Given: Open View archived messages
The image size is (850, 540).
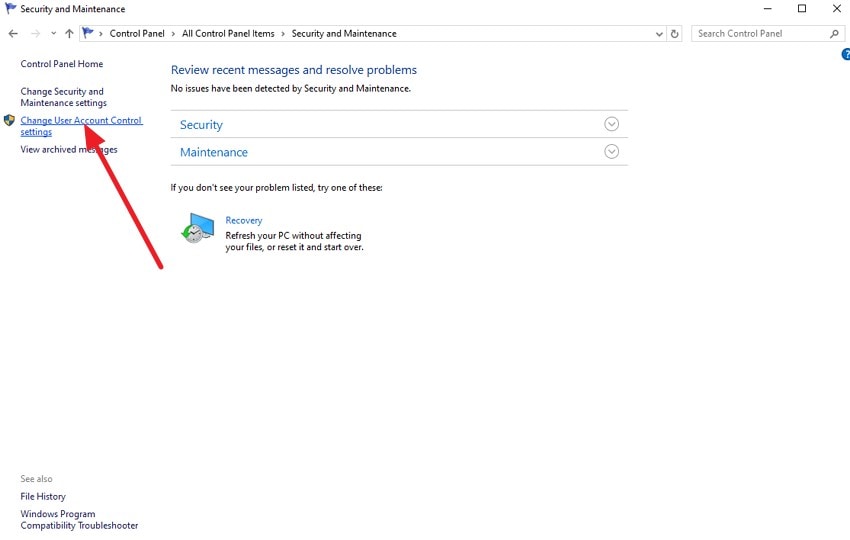Looking at the screenshot, I should click(x=69, y=149).
